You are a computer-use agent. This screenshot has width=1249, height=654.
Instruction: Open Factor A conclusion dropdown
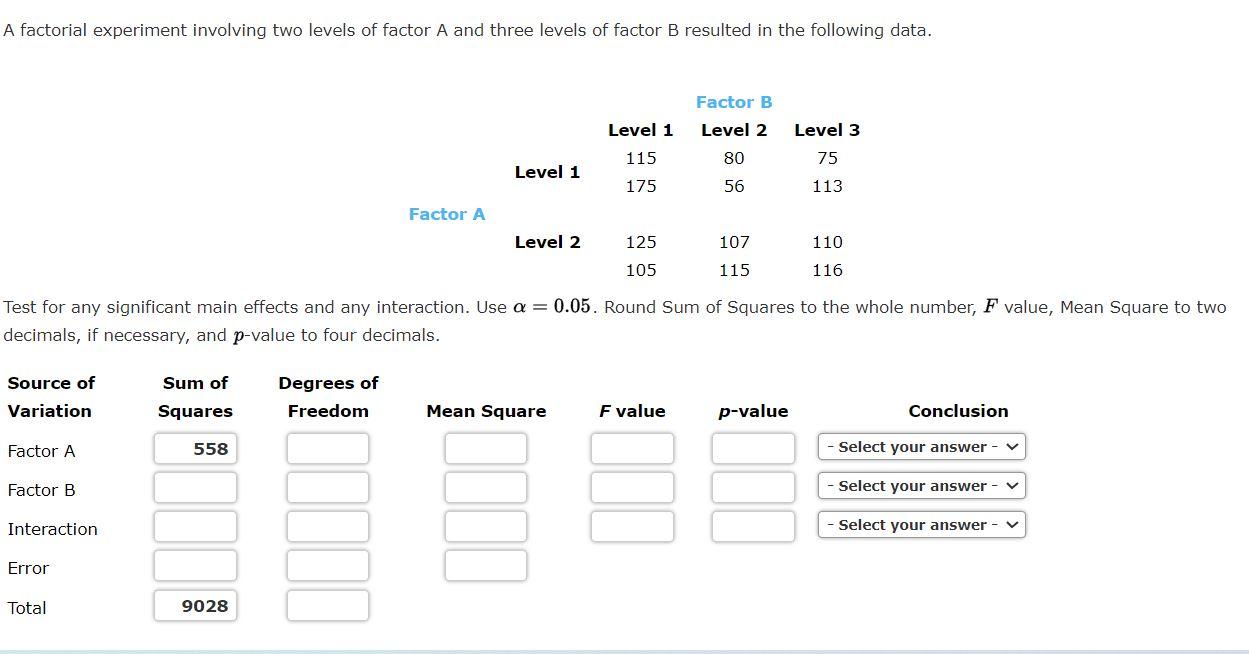[922, 447]
